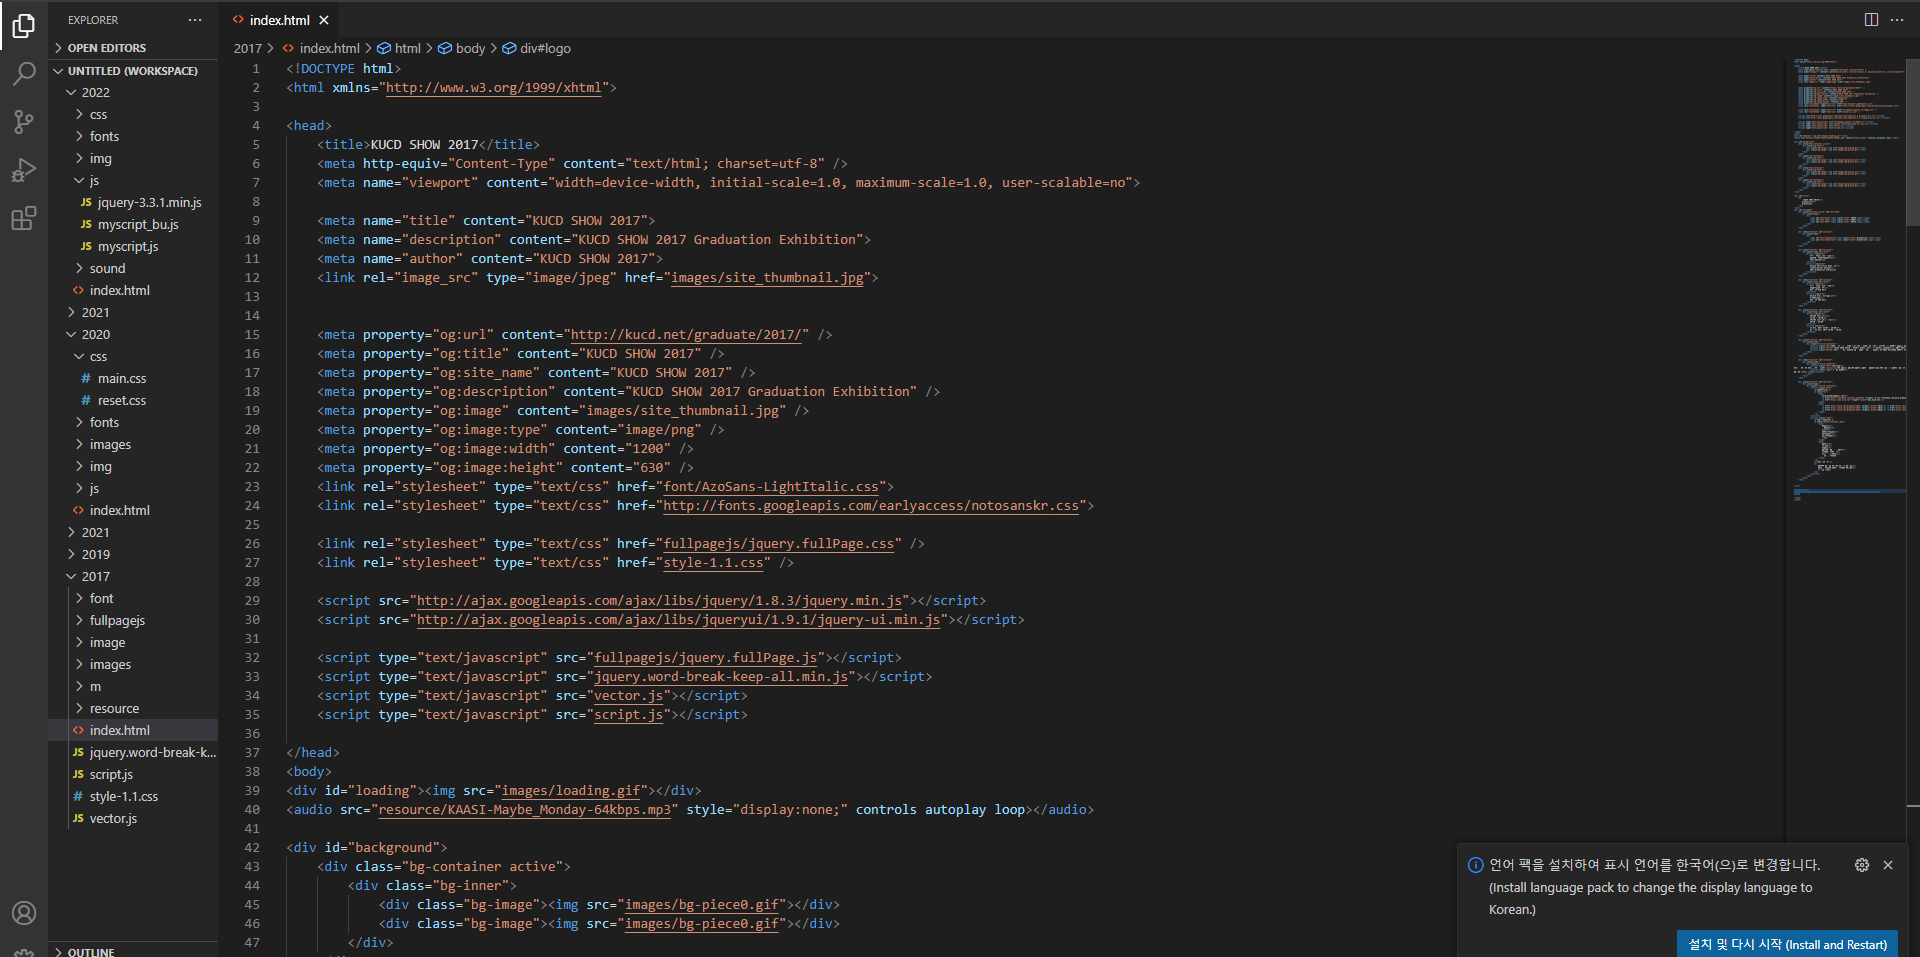Collapse the Untitled (Workspace) section

pyautogui.click(x=133, y=71)
